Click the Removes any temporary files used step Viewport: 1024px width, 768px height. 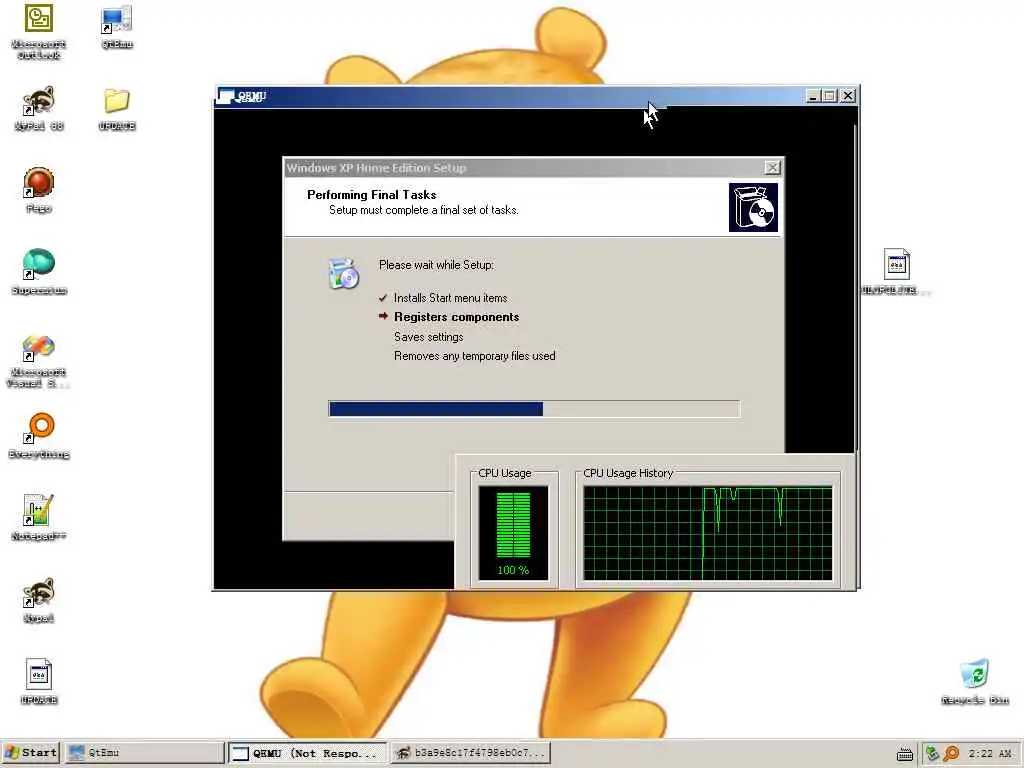475,356
